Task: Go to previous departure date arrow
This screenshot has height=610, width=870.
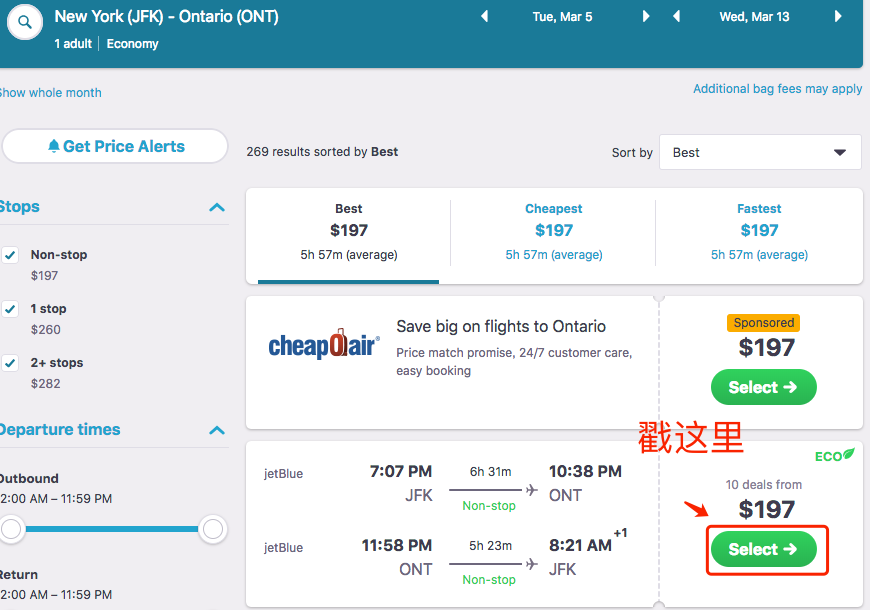Action: 484,16
